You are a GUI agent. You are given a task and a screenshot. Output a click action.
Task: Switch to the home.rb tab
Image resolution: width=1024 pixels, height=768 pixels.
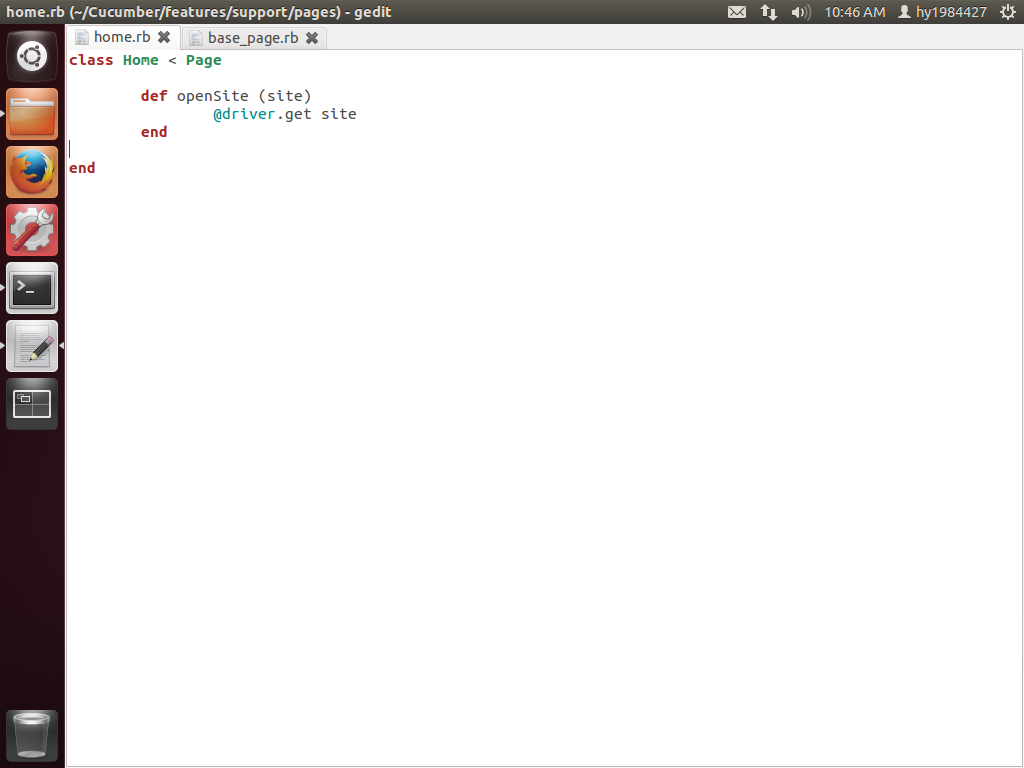(122, 37)
